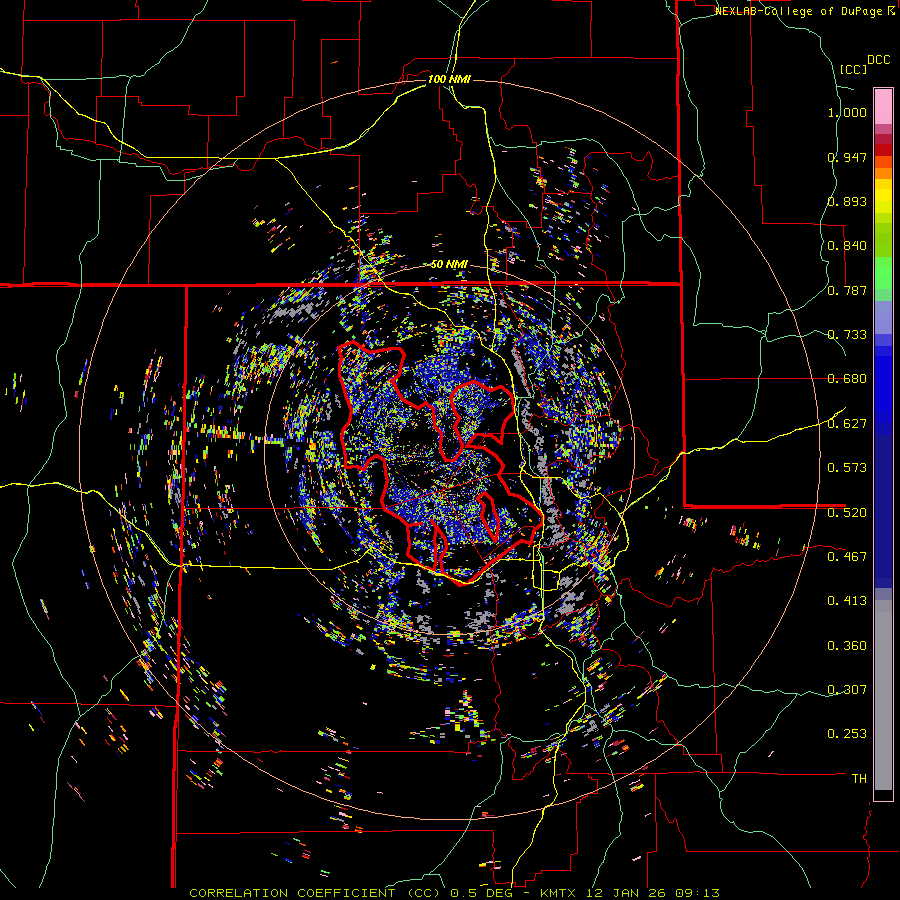Click the Correlation Coefficient KMTX caption text
Image resolution: width=900 pixels, height=900 pixels.
point(454,893)
